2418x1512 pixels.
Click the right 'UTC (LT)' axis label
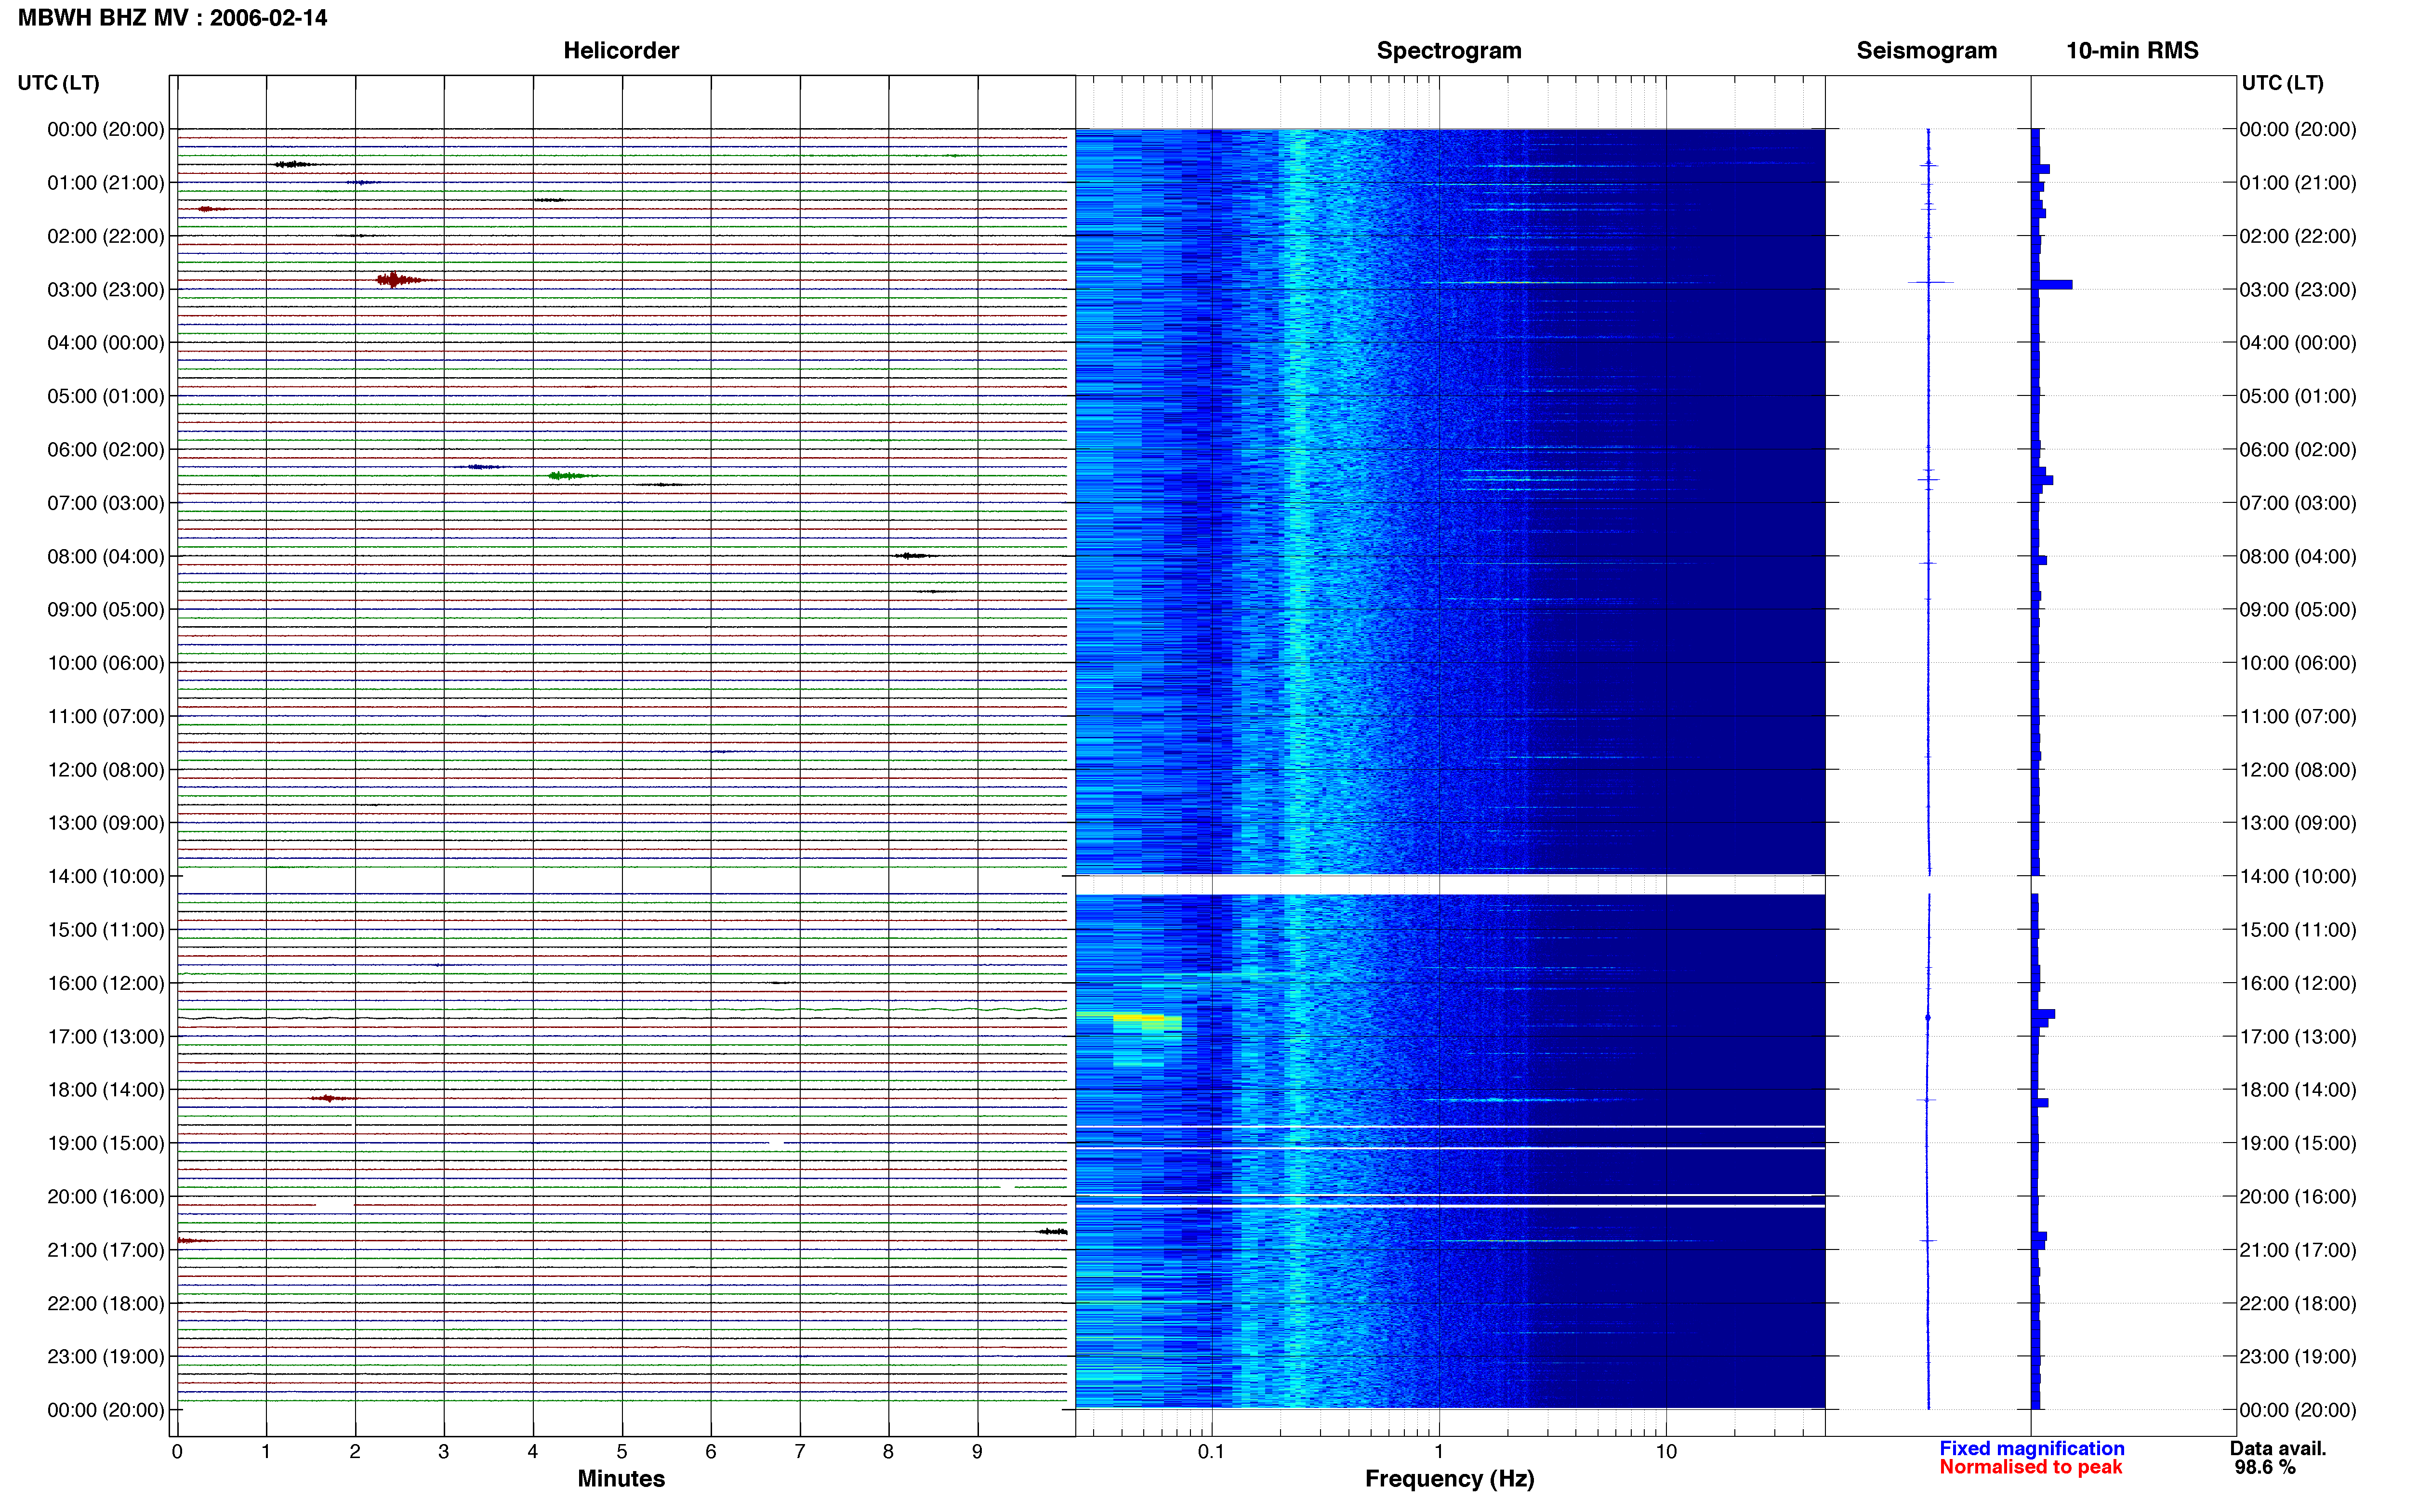tap(2282, 83)
